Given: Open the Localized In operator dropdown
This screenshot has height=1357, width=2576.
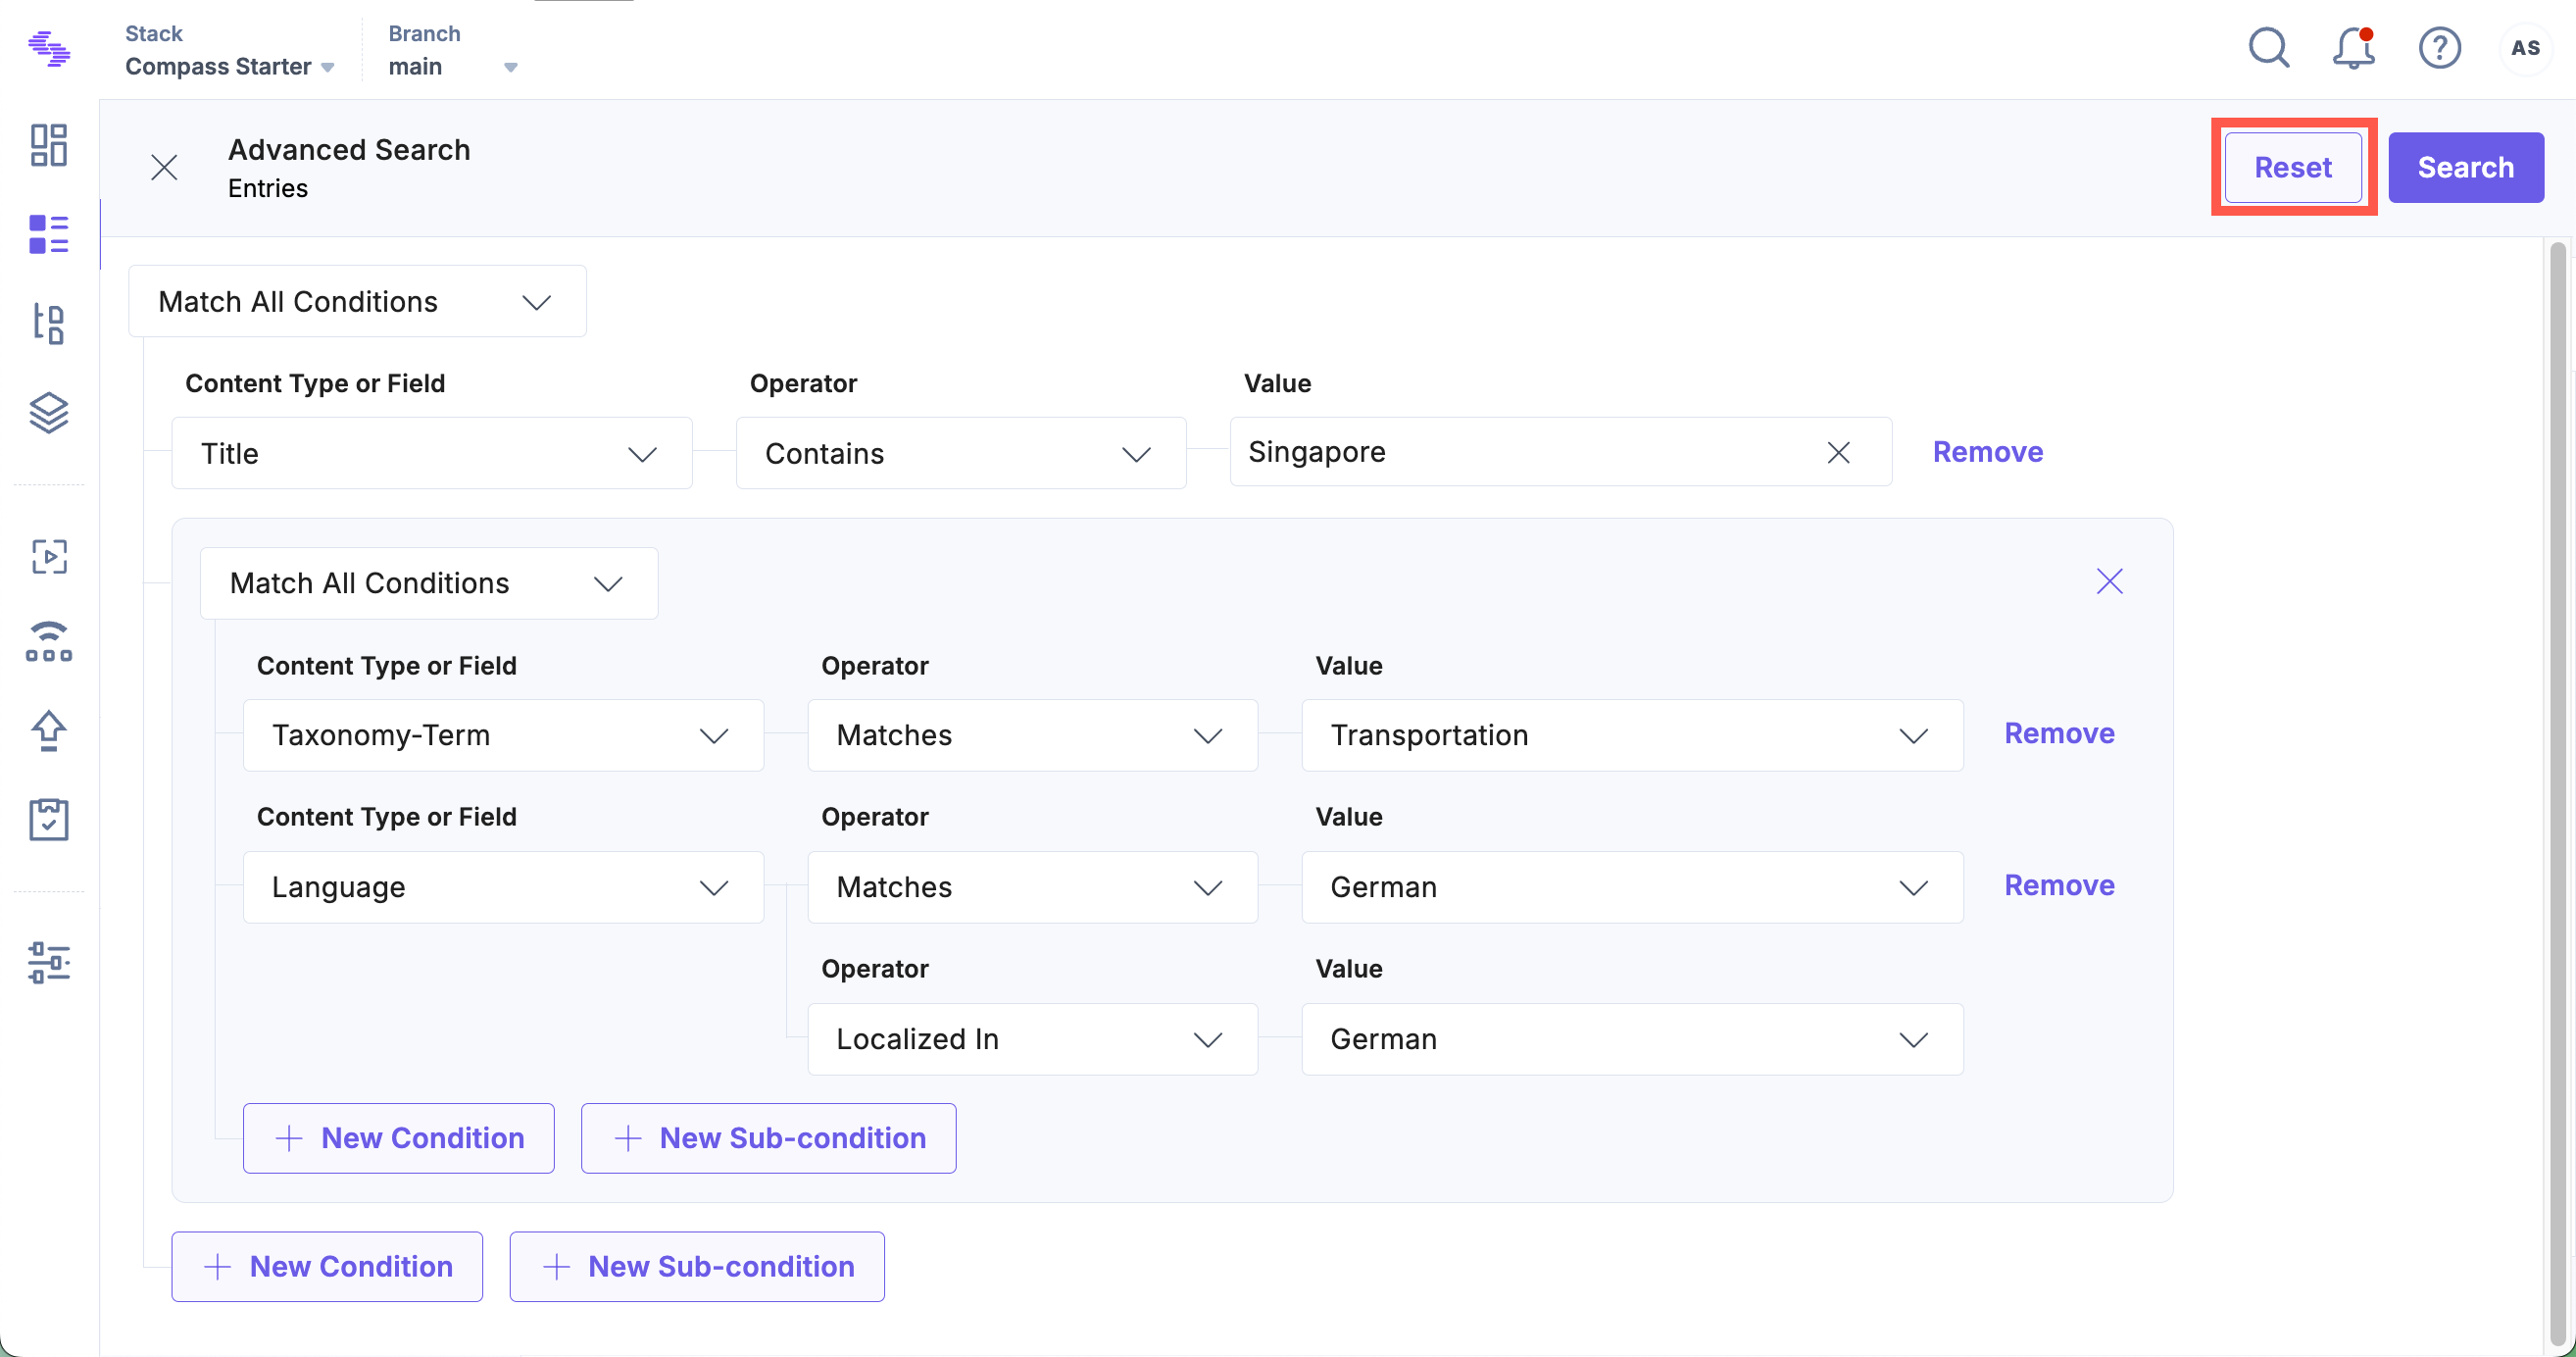Looking at the screenshot, I should click(1032, 1039).
